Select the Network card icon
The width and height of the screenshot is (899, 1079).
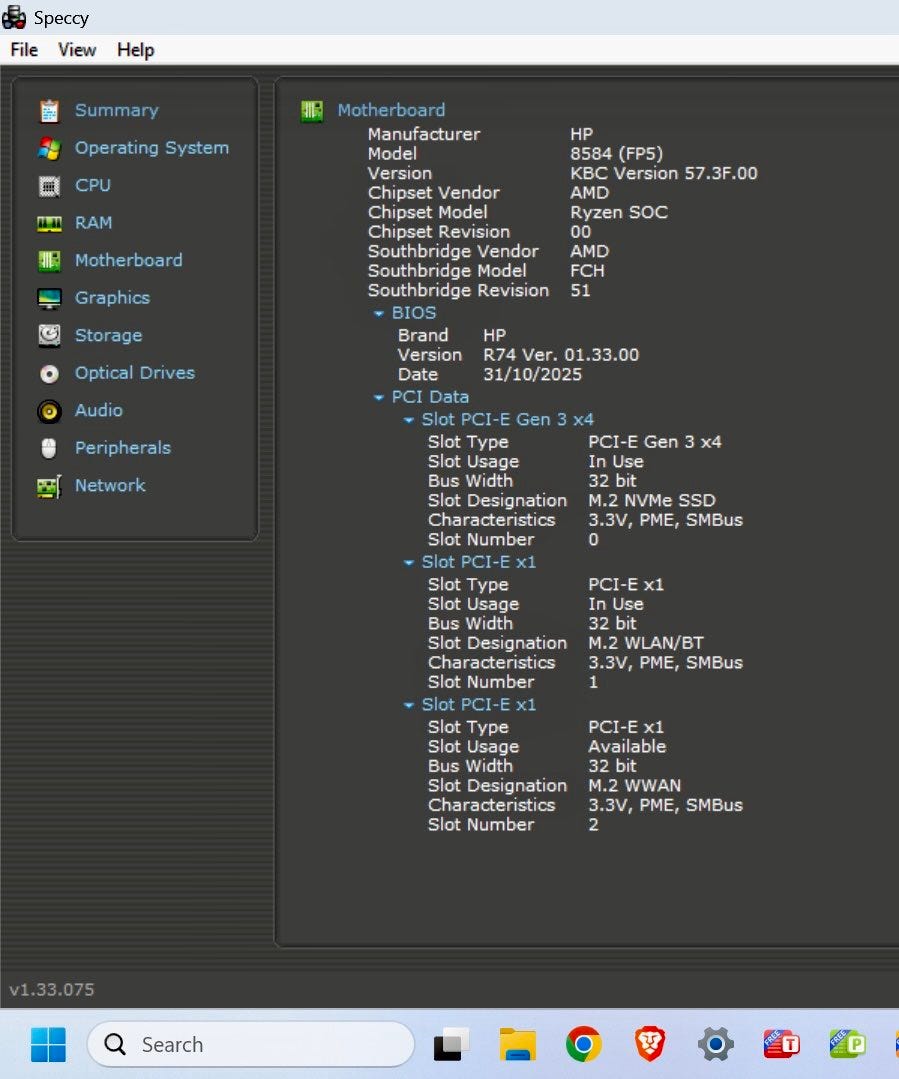coord(49,486)
